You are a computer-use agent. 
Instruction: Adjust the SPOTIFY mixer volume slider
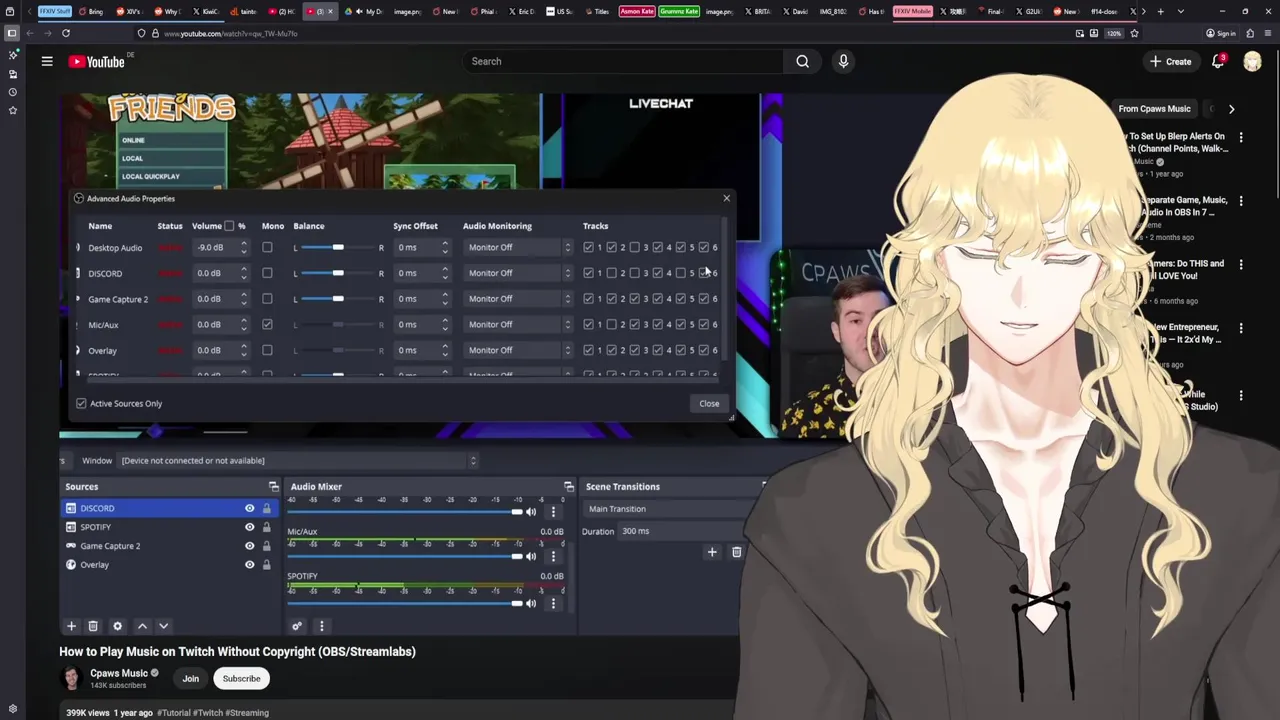pos(405,603)
